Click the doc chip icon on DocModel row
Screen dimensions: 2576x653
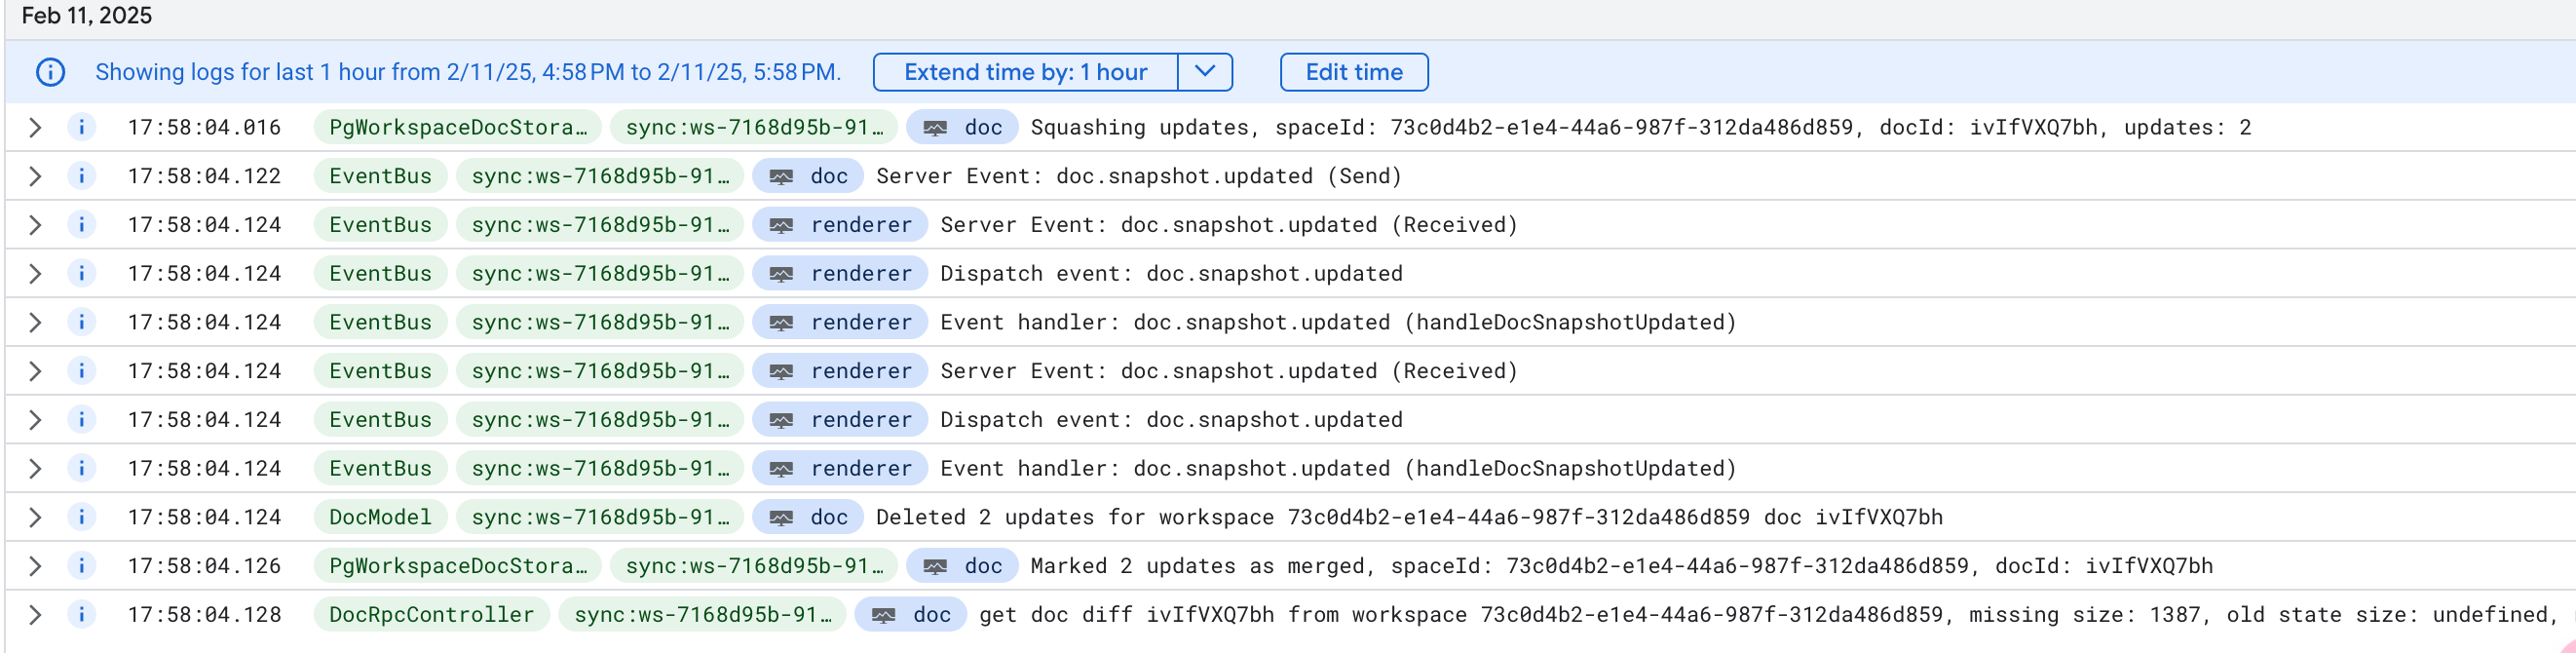pyautogui.click(x=781, y=518)
